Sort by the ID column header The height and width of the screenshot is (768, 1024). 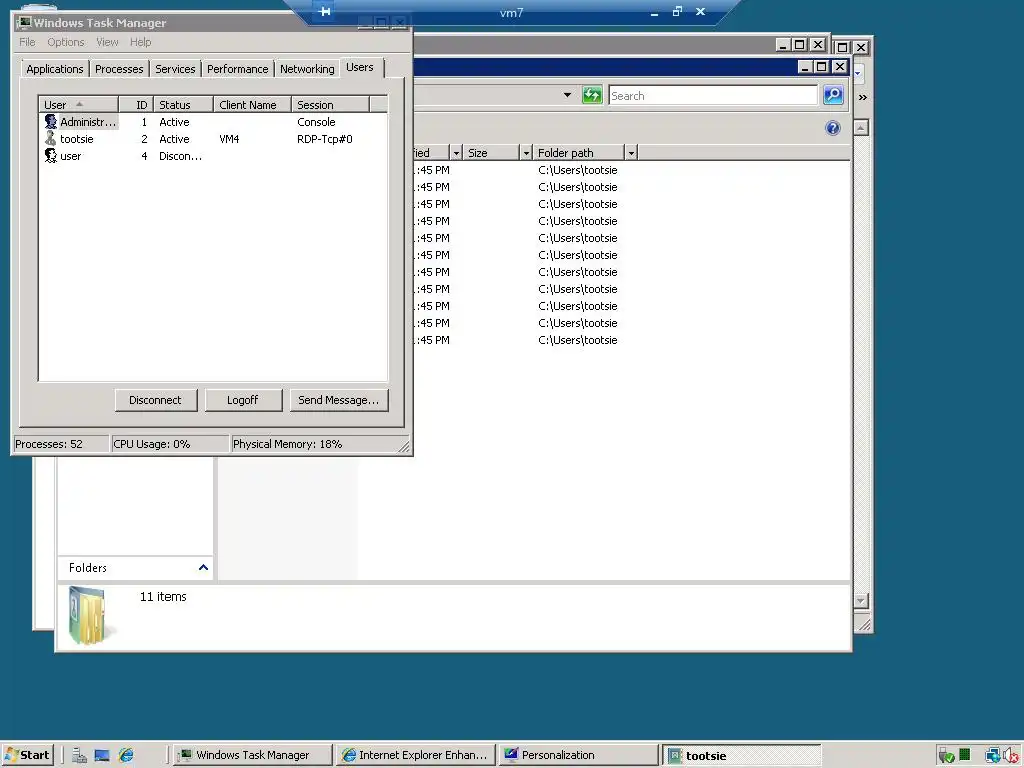[x=136, y=104]
